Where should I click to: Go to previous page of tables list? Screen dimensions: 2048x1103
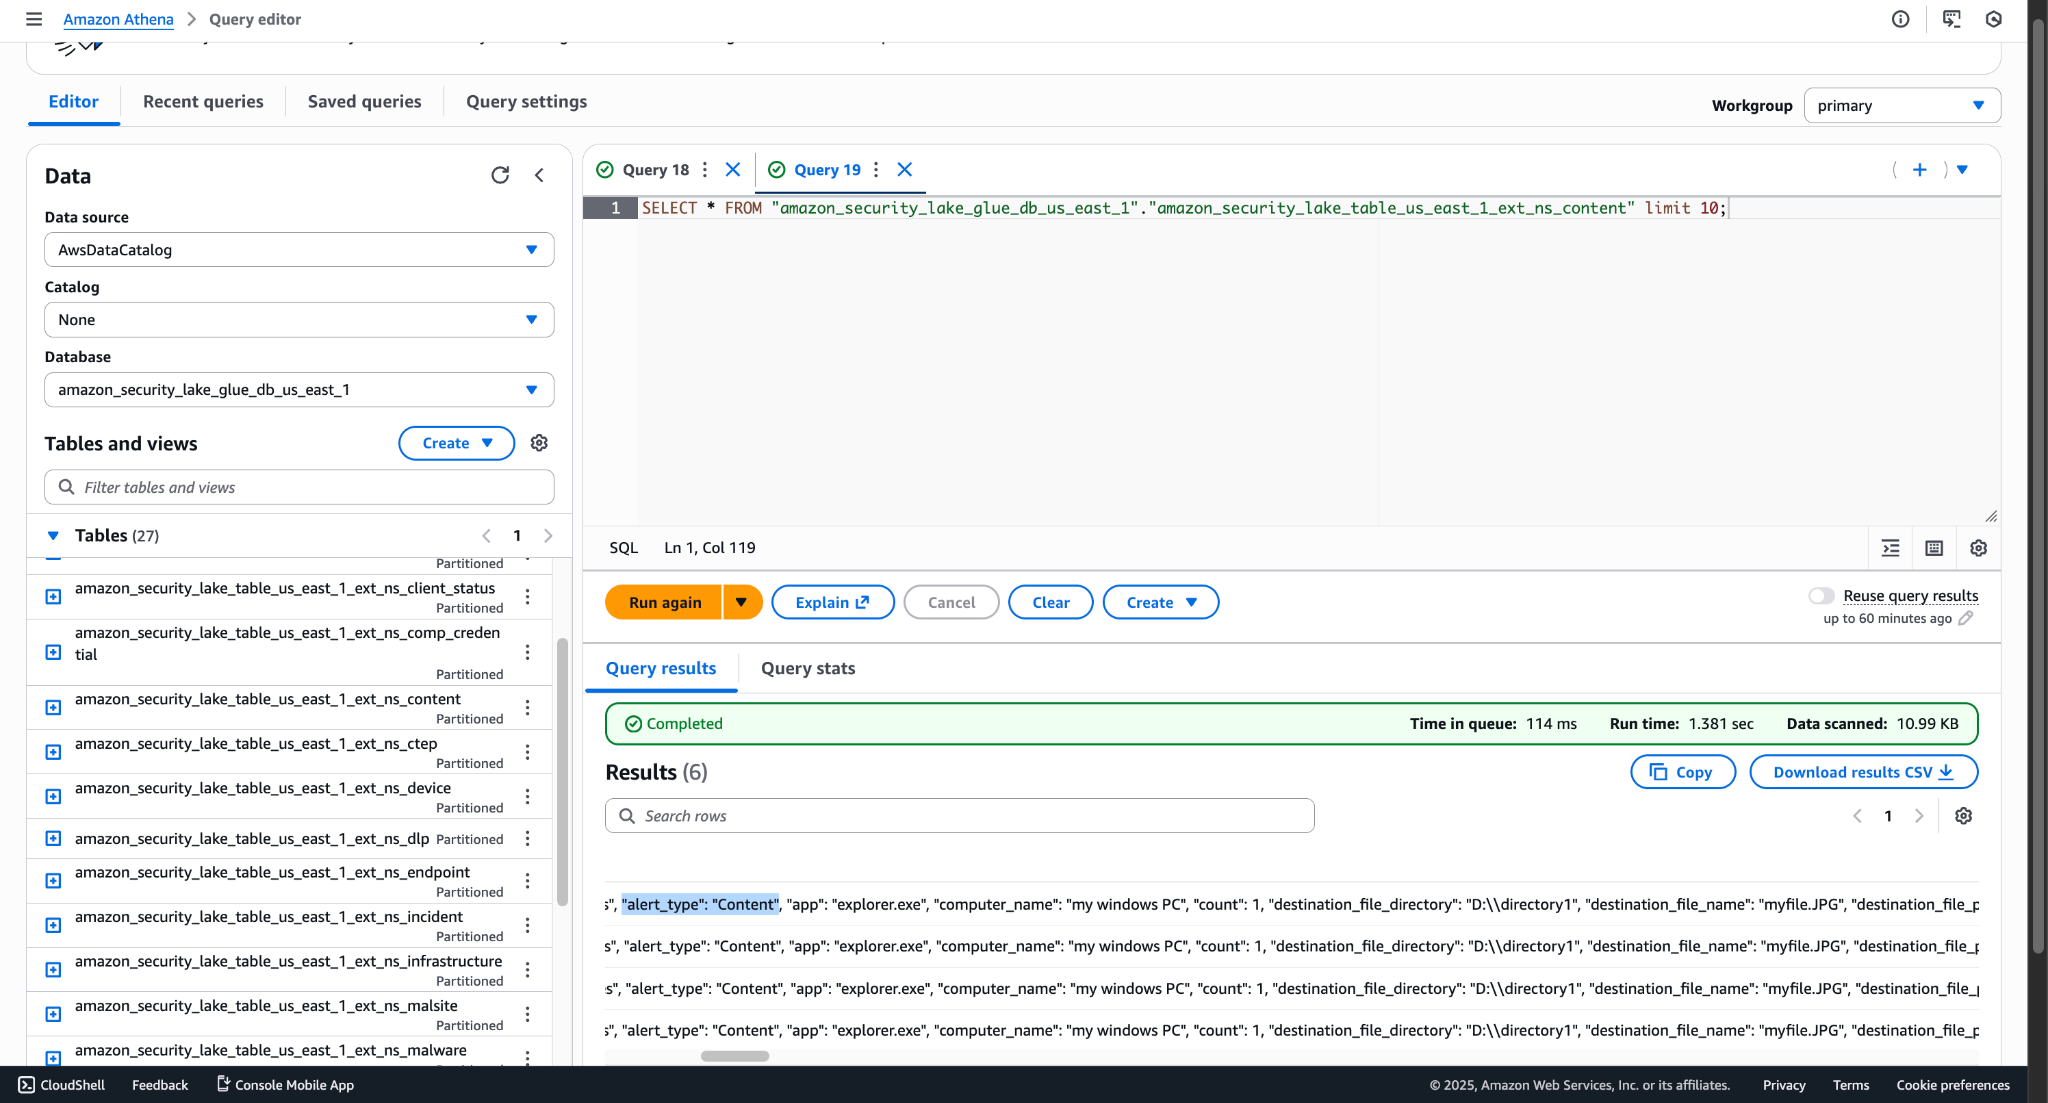486,536
